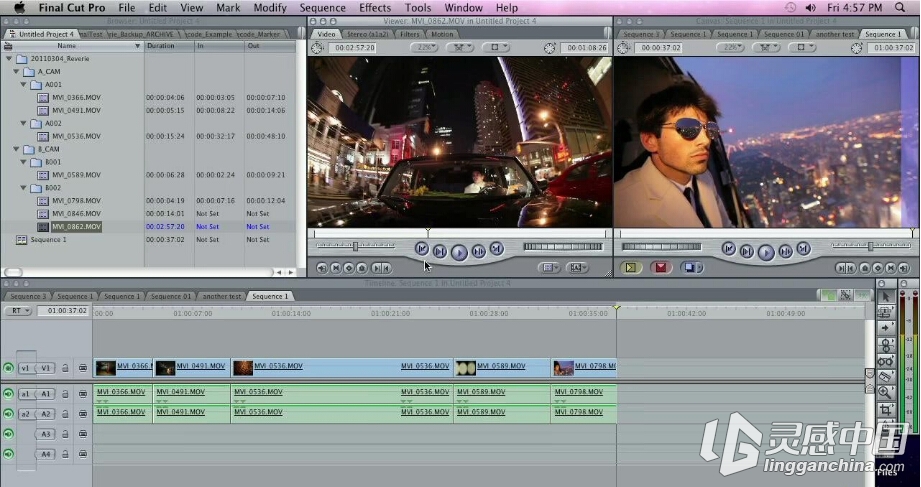Click Match Frame in Viewer lower left

click(x=322, y=268)
